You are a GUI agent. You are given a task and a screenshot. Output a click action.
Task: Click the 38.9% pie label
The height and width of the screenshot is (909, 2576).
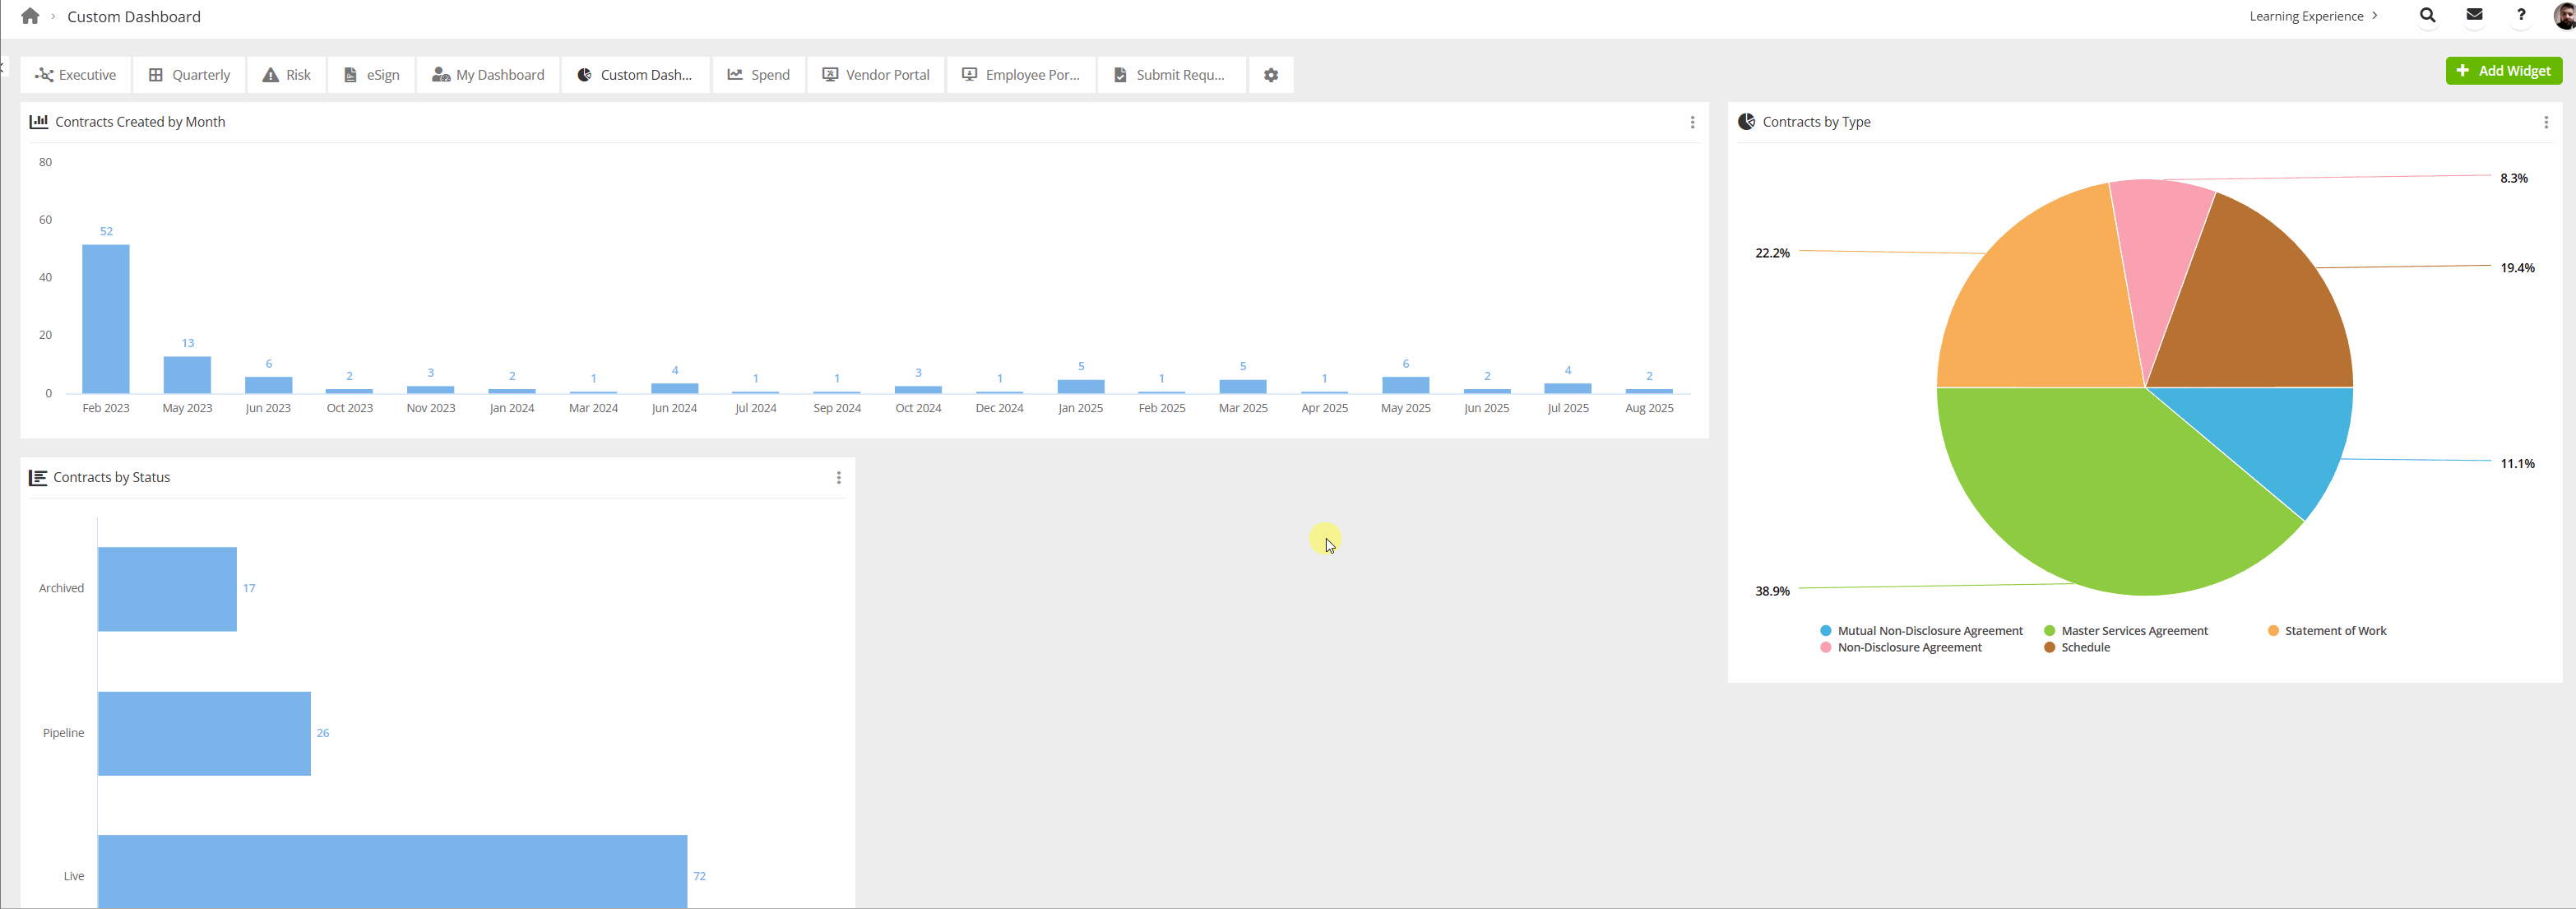coord(1772,591)
